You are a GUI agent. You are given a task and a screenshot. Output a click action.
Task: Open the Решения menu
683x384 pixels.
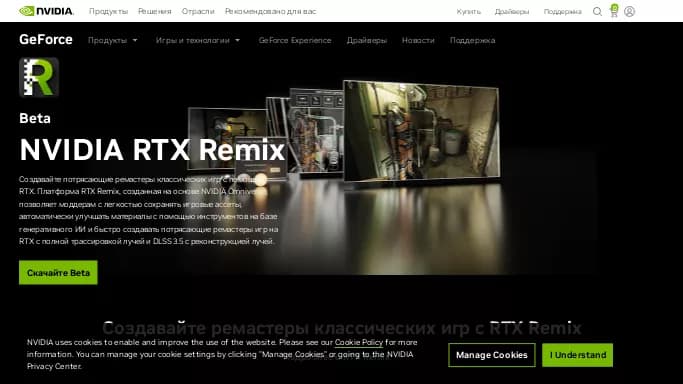(155, 11)
